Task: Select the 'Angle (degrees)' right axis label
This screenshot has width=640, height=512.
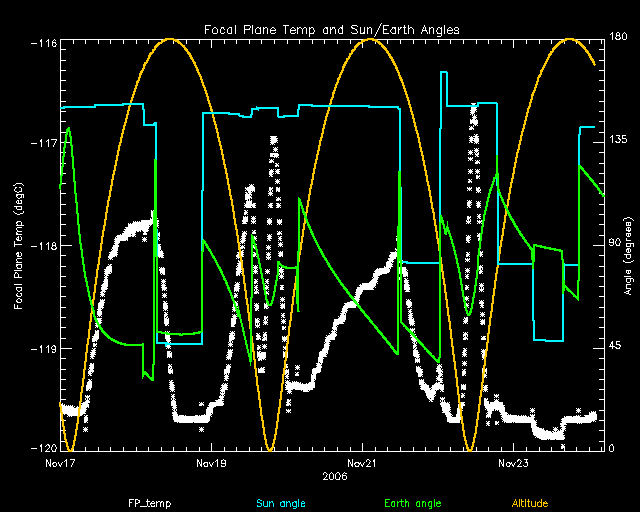Action: pos(626,245)
